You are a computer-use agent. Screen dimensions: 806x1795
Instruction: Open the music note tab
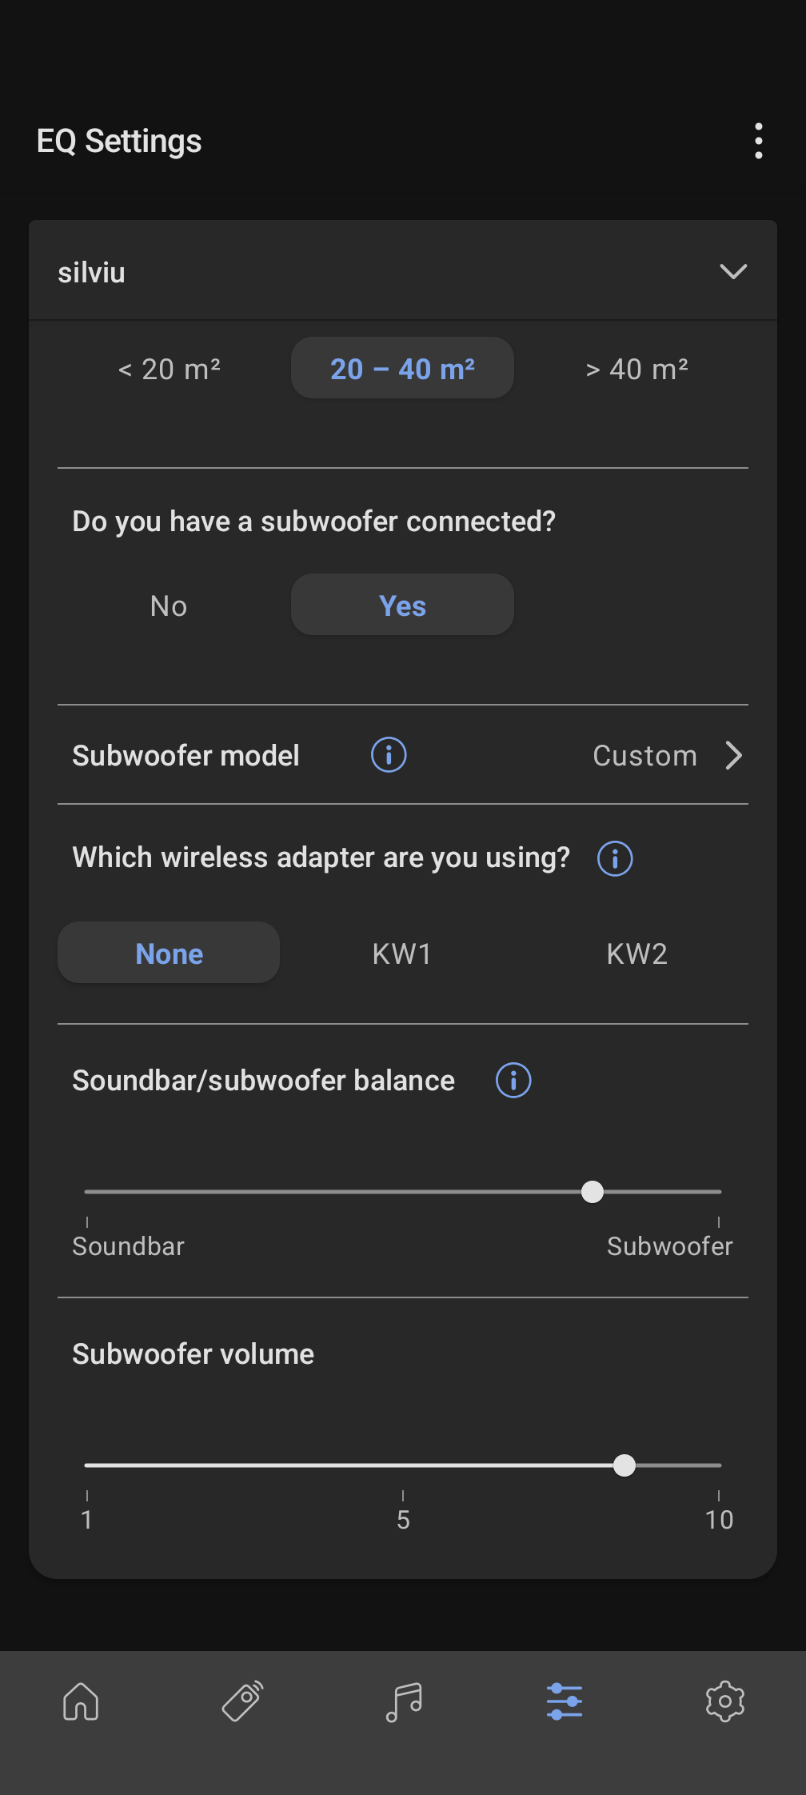click(x=403, y=1701)
